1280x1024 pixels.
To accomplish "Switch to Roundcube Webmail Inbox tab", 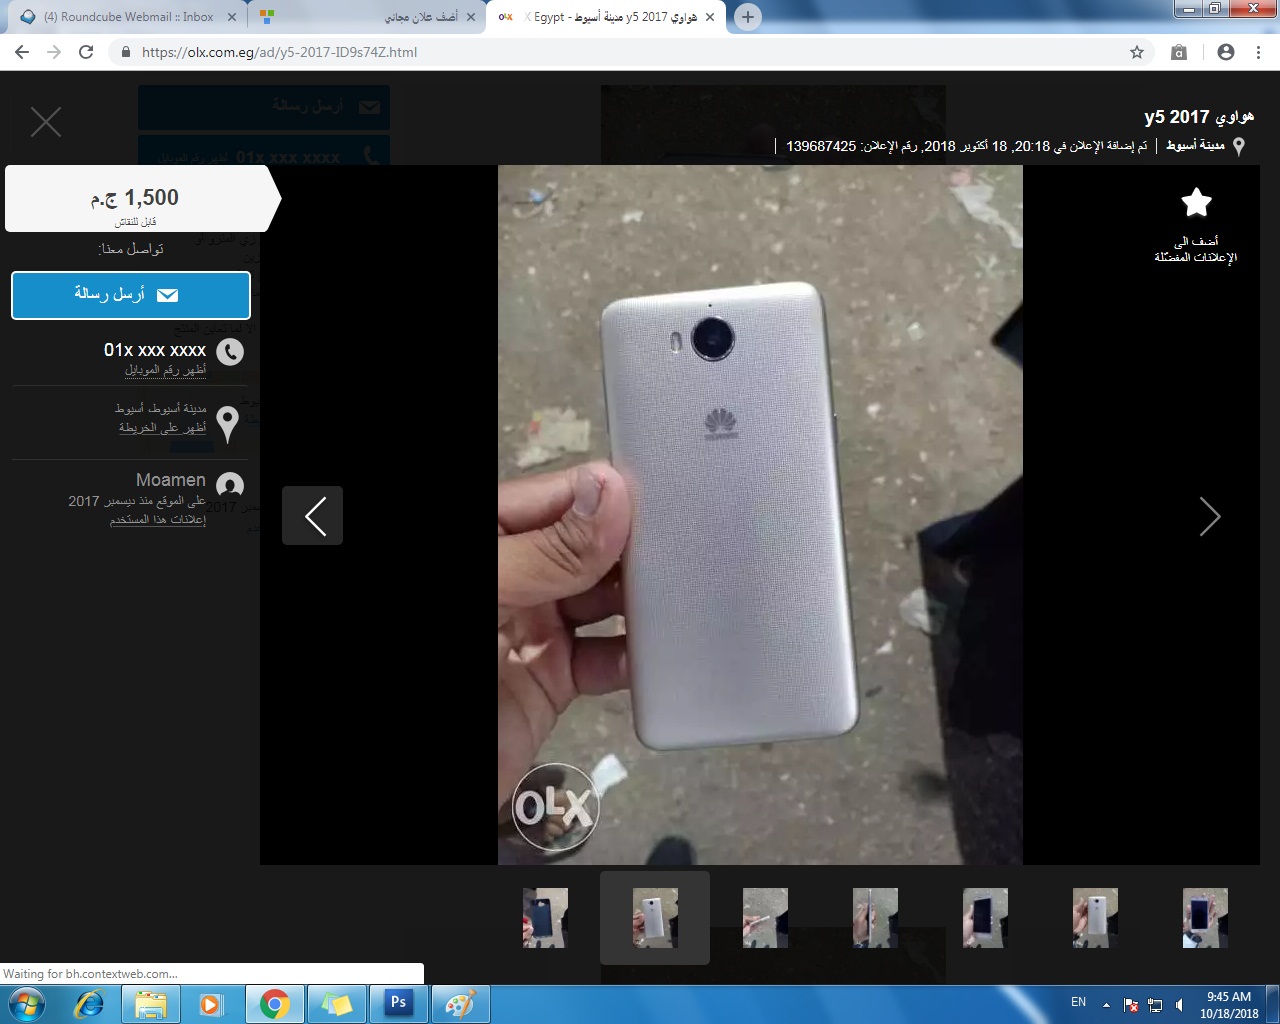I will click(128, 17).
